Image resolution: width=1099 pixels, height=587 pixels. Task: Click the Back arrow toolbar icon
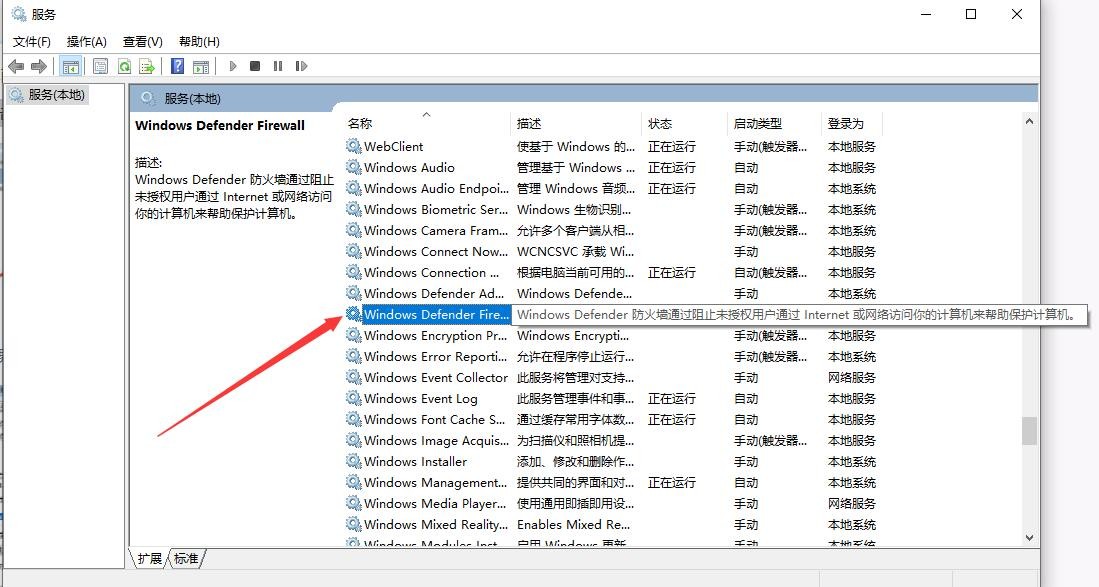click(15, 67)
